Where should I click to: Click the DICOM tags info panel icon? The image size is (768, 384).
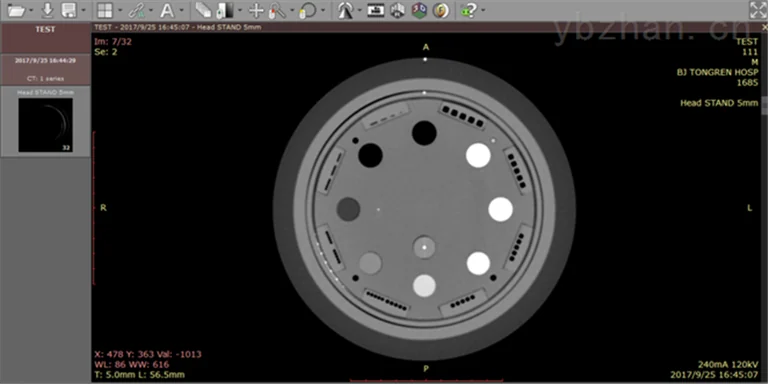pos(376,10)
